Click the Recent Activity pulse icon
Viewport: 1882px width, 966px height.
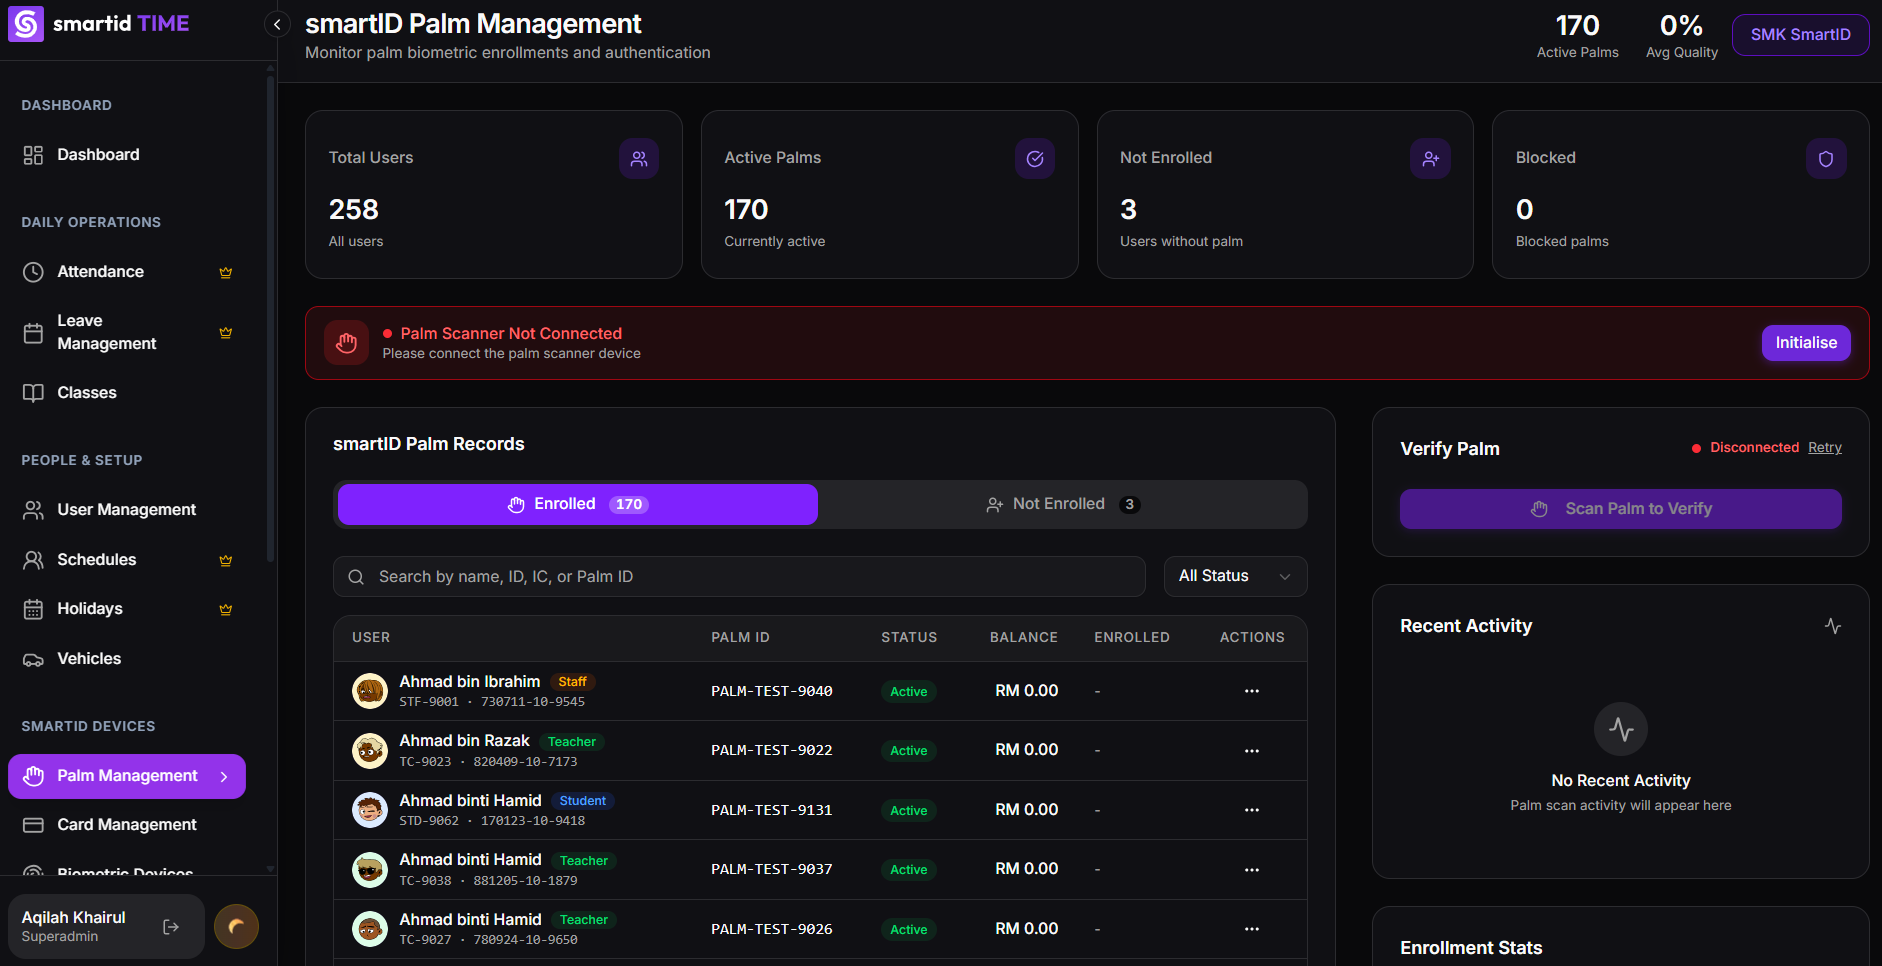(1833, 626)
